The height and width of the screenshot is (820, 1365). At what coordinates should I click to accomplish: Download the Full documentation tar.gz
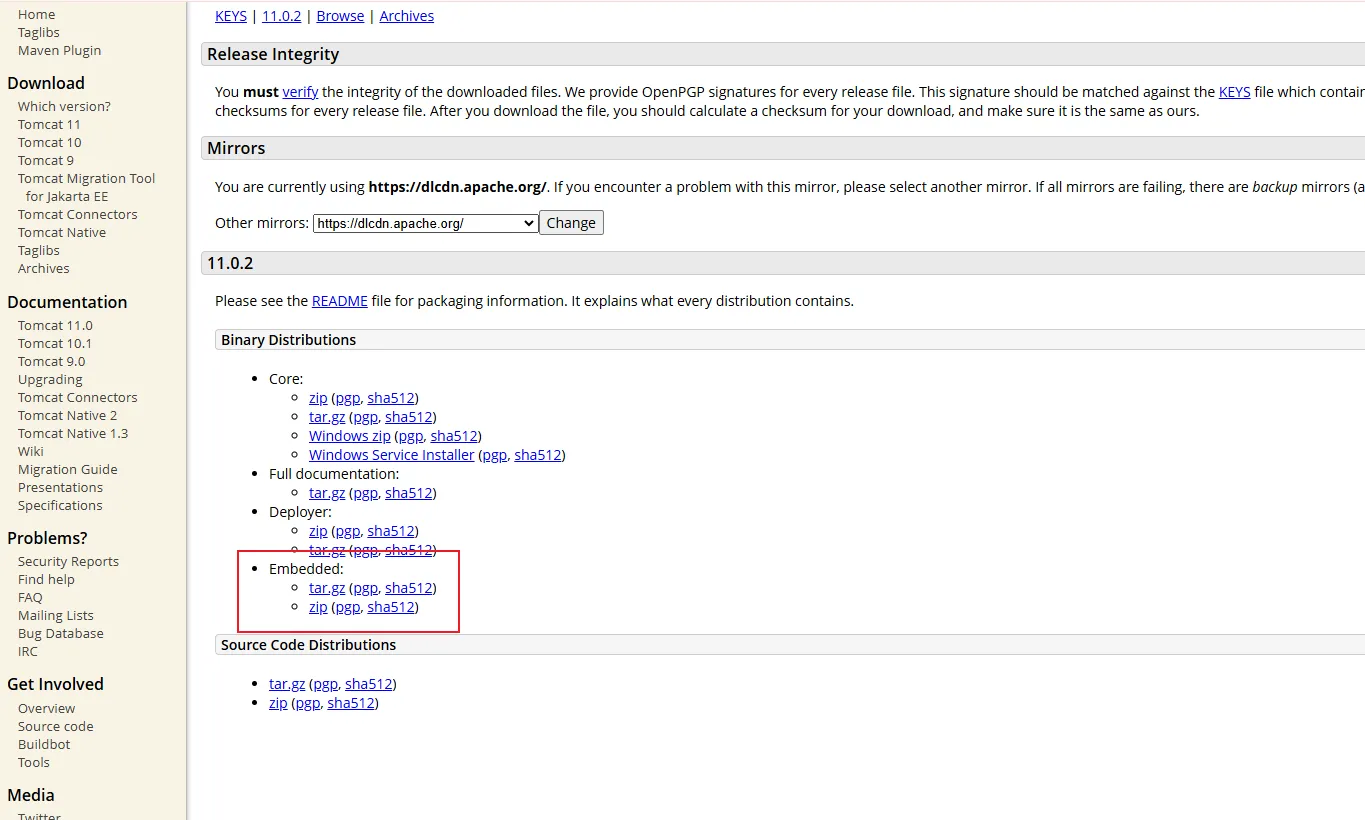pos(327,493)
